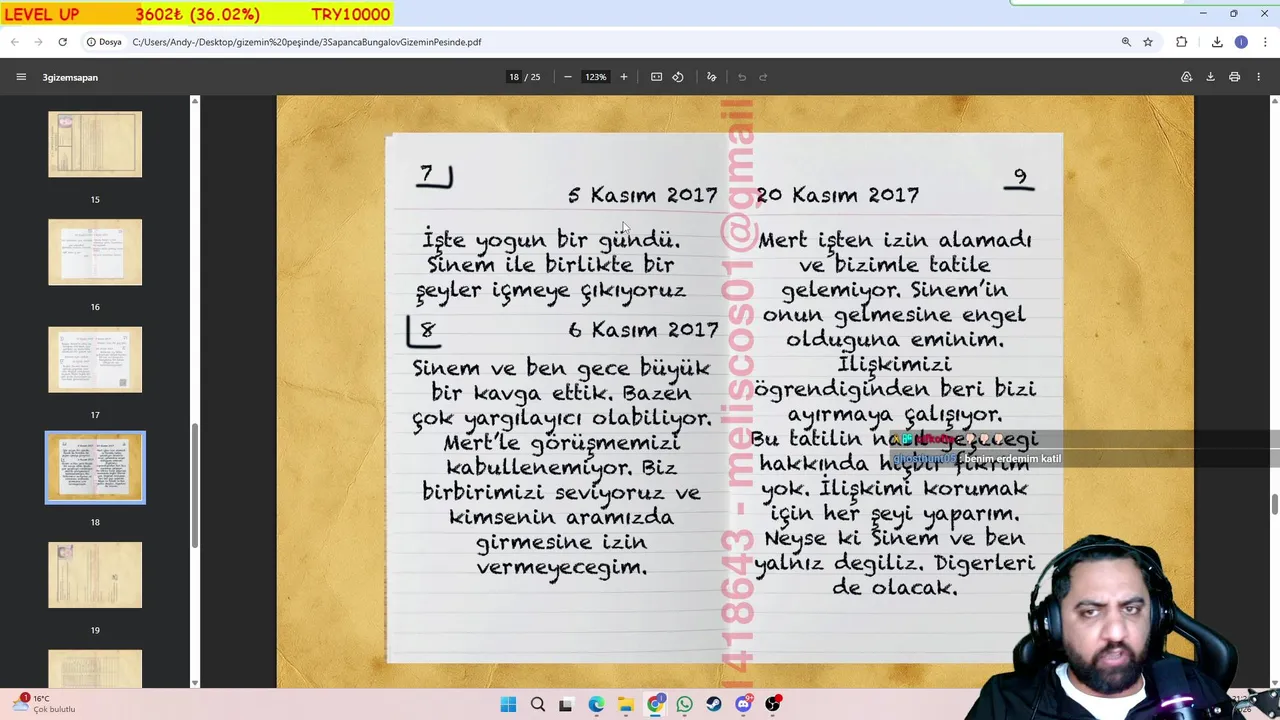Viewport: 1280px width, 720px height.
Task: Click the browser zoom magnifier icon
Action: pos(1126,42)
